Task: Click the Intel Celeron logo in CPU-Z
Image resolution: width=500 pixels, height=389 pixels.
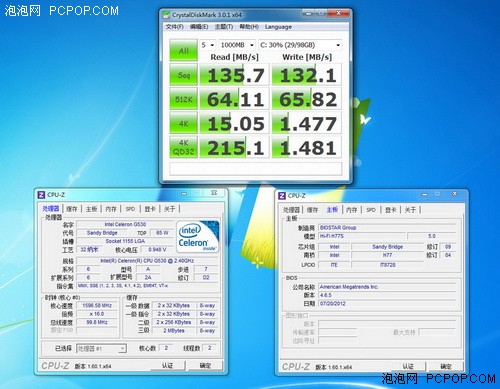Action: point(197,237)
